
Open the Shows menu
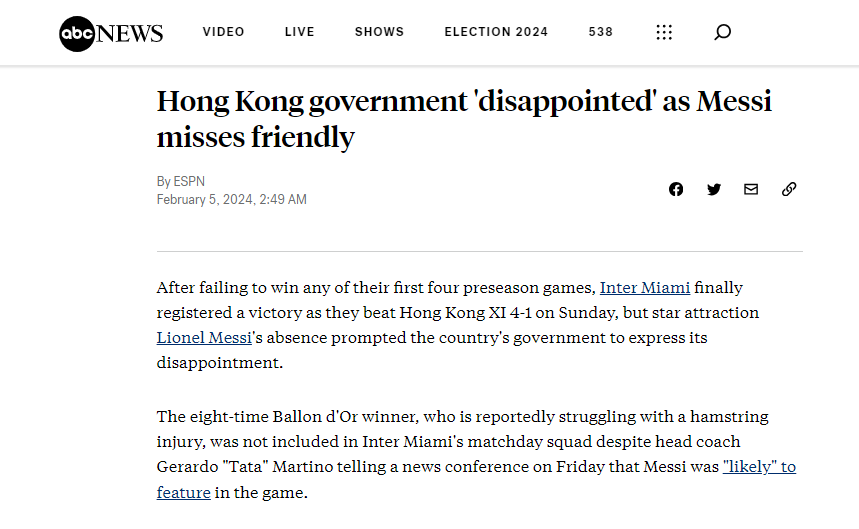pyautogui.click(x=379, y=32)
